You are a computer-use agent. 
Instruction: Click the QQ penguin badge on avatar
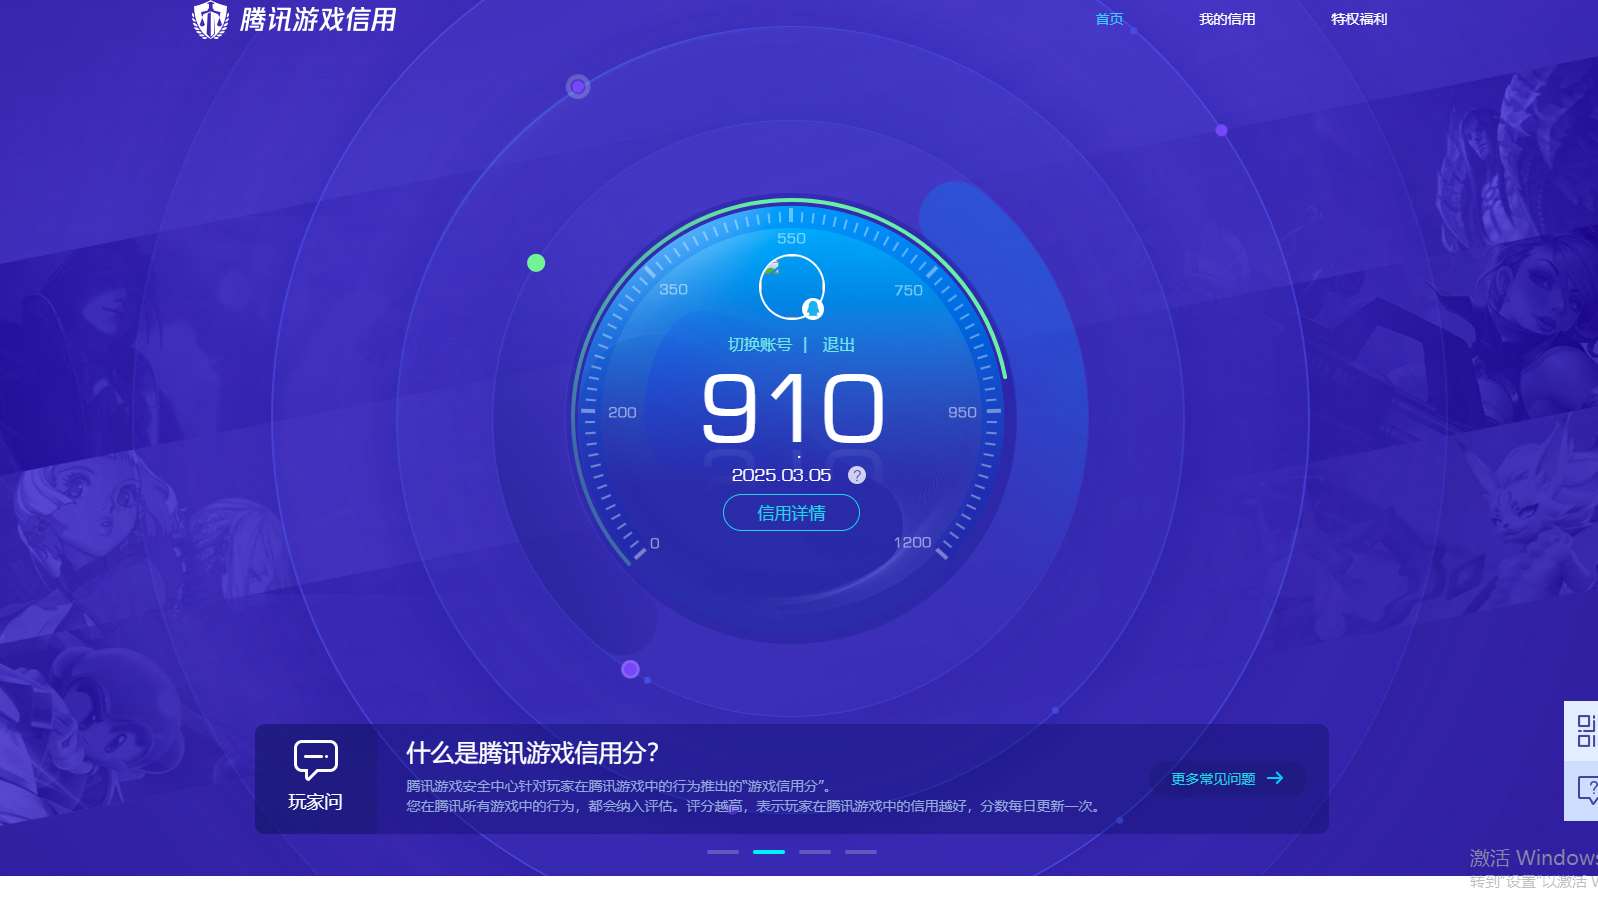click(x=813, y=309)
